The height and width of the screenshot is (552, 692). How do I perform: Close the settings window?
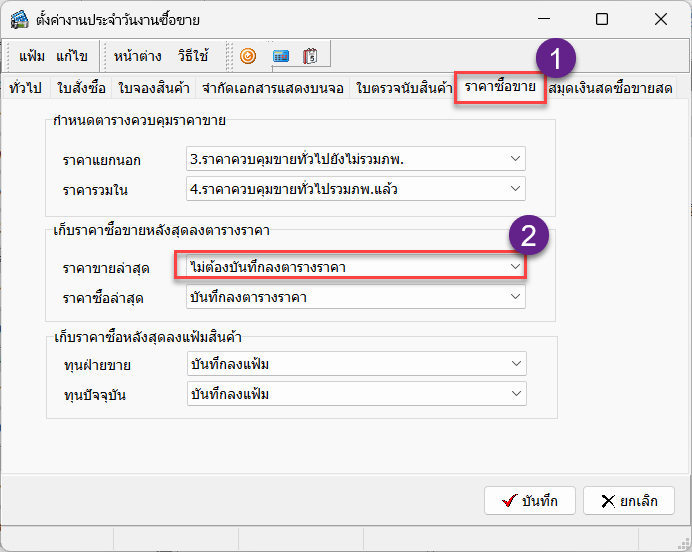661,19
